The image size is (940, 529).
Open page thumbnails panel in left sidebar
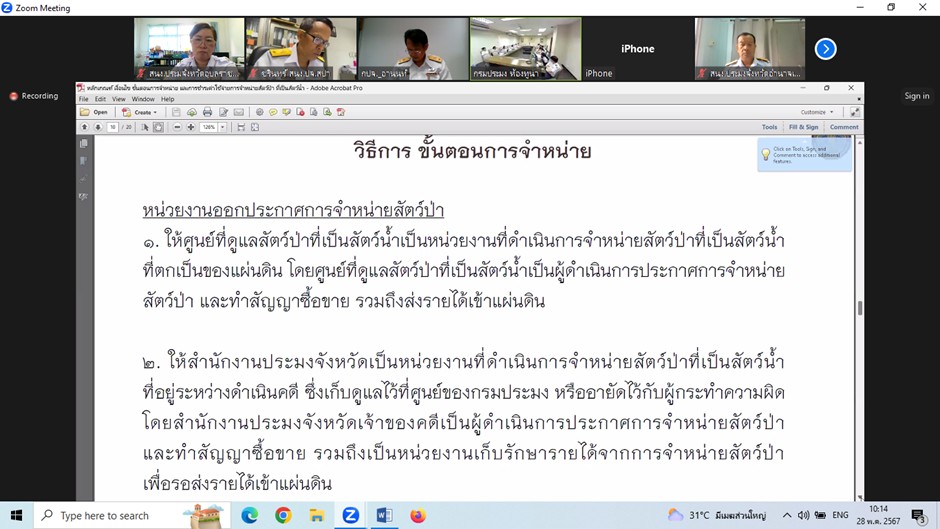(84, 144)
